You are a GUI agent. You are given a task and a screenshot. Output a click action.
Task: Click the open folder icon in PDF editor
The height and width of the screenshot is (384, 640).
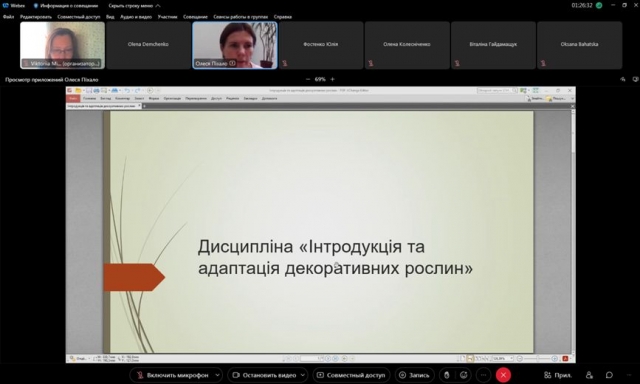click(x=78, y=91)
